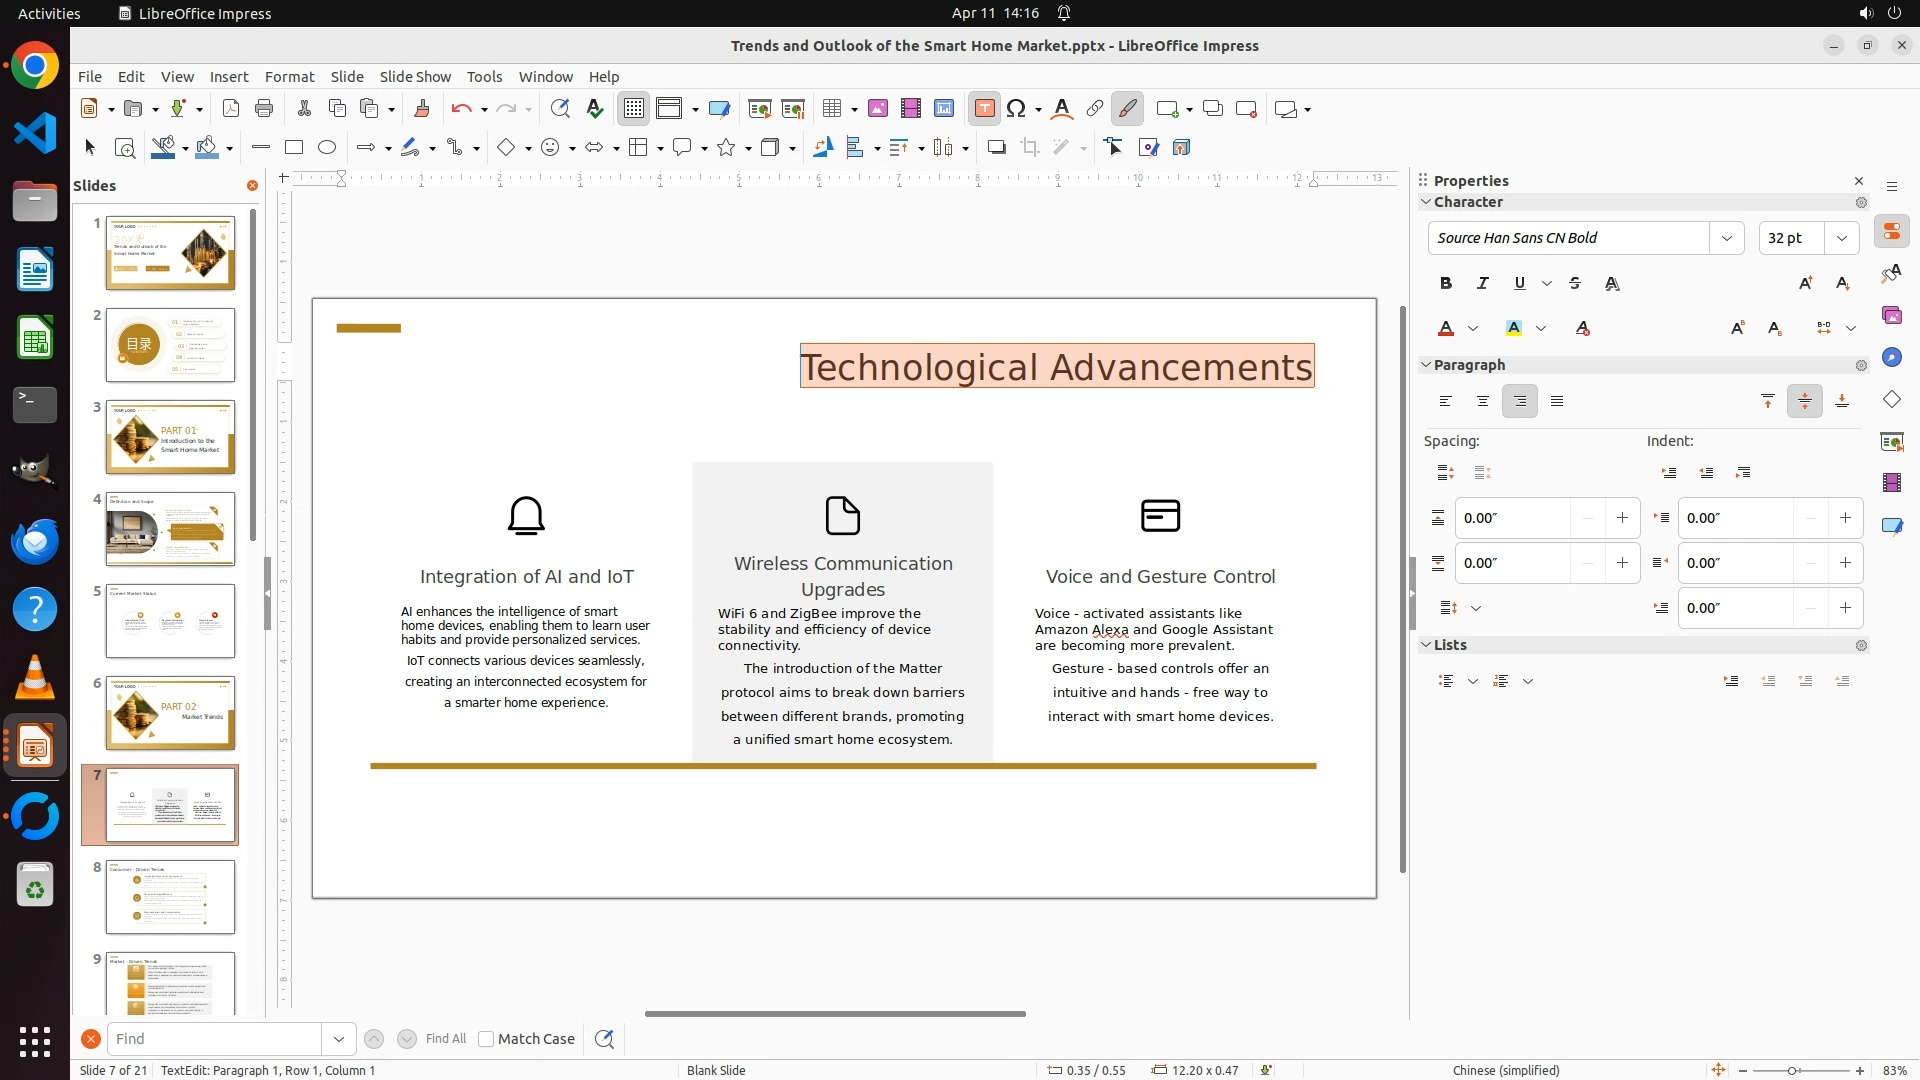1920x1080 pixels.
Task: Set paragraph alignment to centered
Action: [1482, 402]
